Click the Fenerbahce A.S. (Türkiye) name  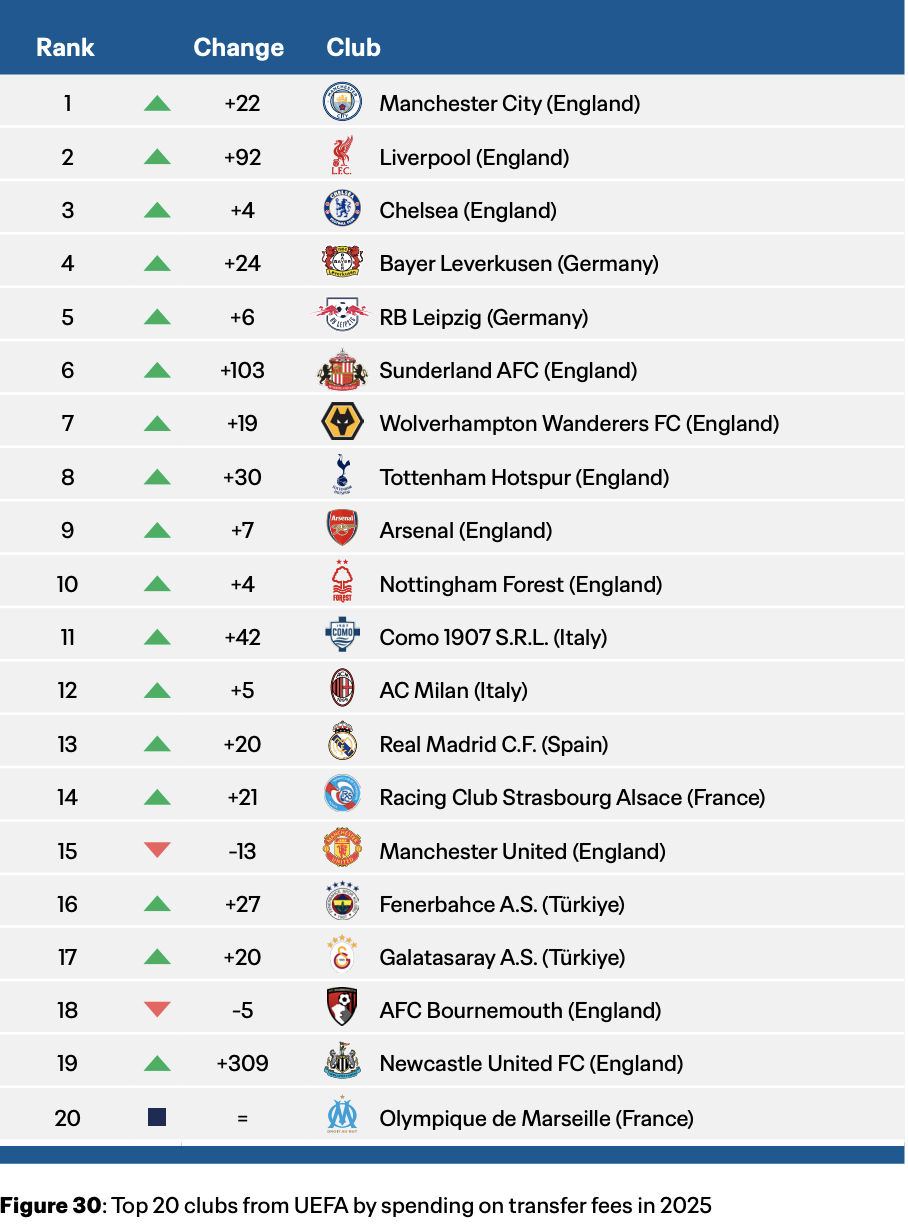[x=502, y=904]
